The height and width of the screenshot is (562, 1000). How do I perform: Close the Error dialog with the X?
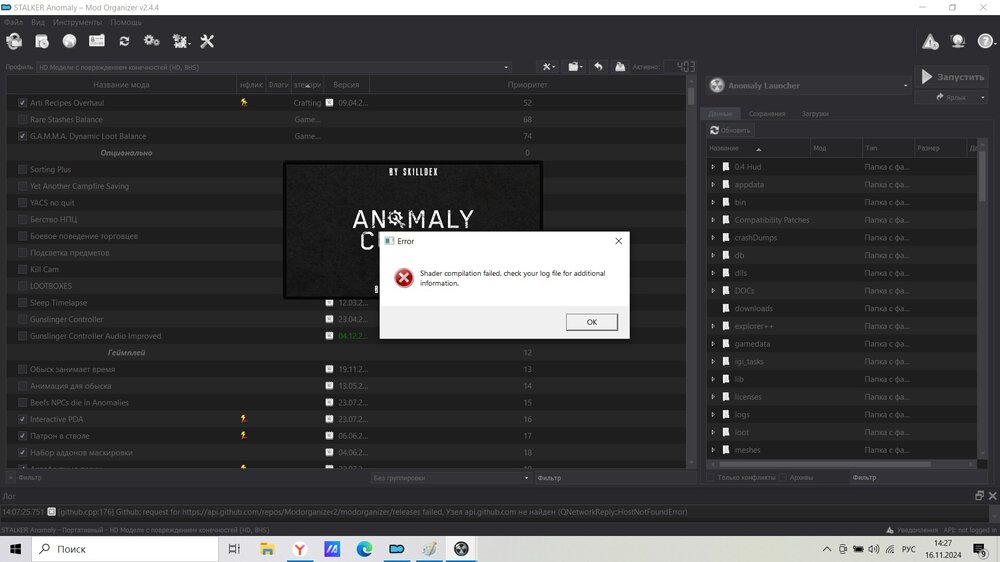click(618, 241)
